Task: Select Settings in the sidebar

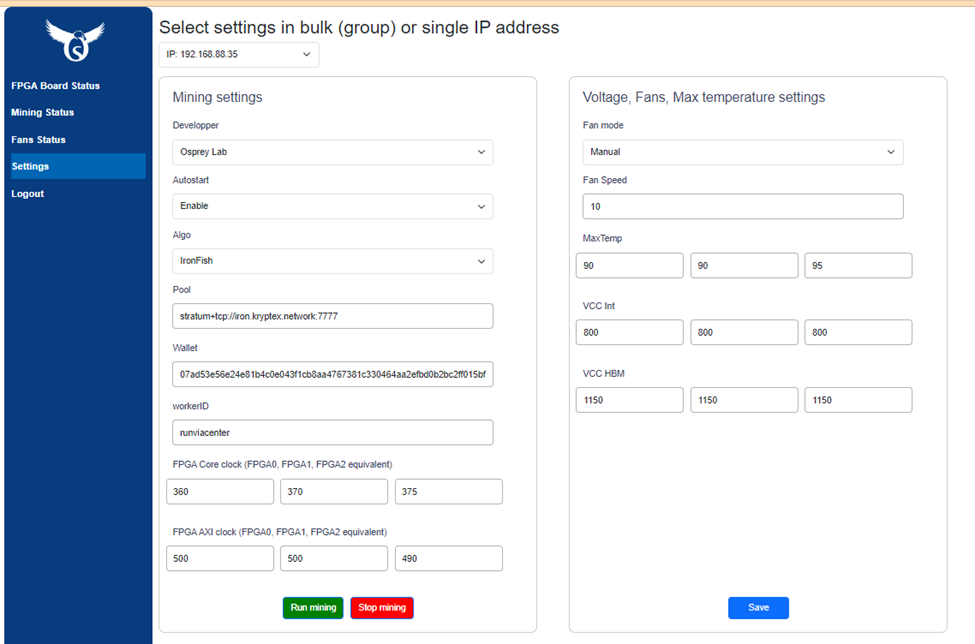Action: 78,167
